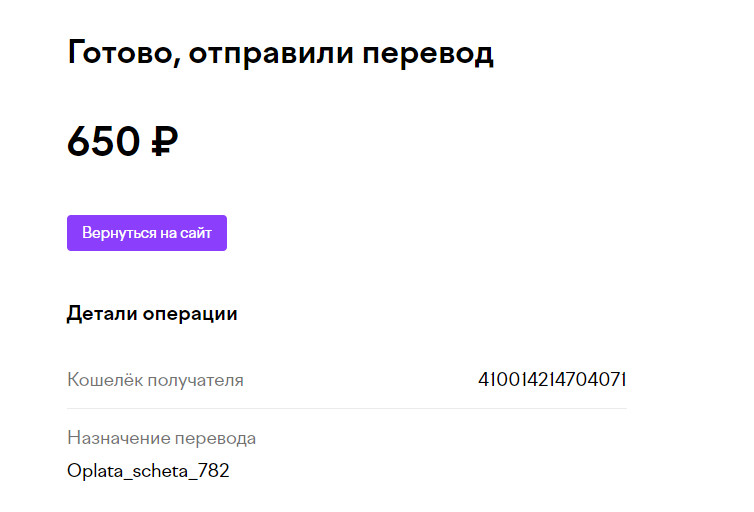Click the word "перевод" in the title
Viewport: 754px width, 512px height.
(x=427, y=54)
